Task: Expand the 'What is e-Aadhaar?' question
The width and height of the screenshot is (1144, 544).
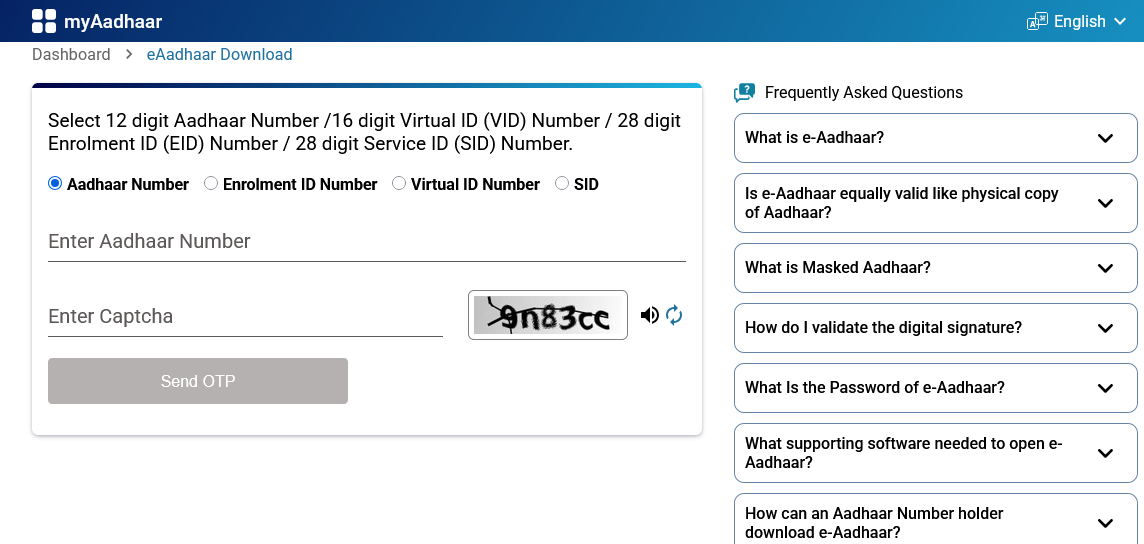Action: (x=1105, y=138)
